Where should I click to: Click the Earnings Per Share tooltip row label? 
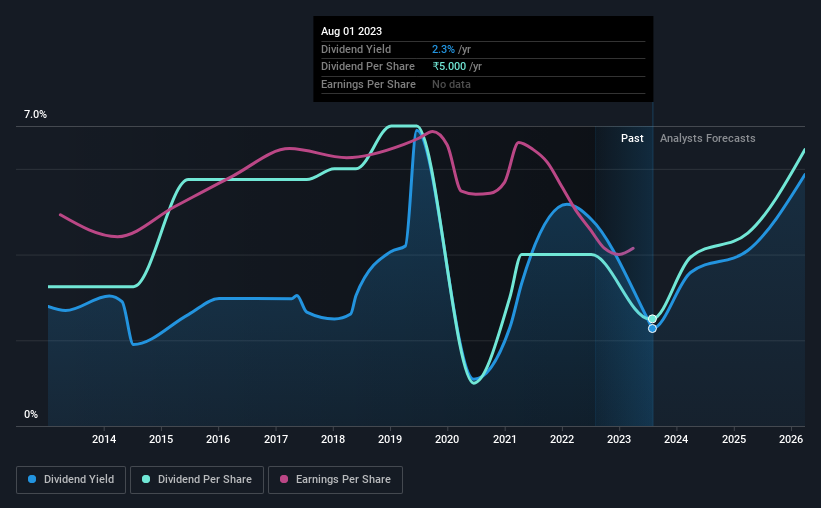pos(368,84)
